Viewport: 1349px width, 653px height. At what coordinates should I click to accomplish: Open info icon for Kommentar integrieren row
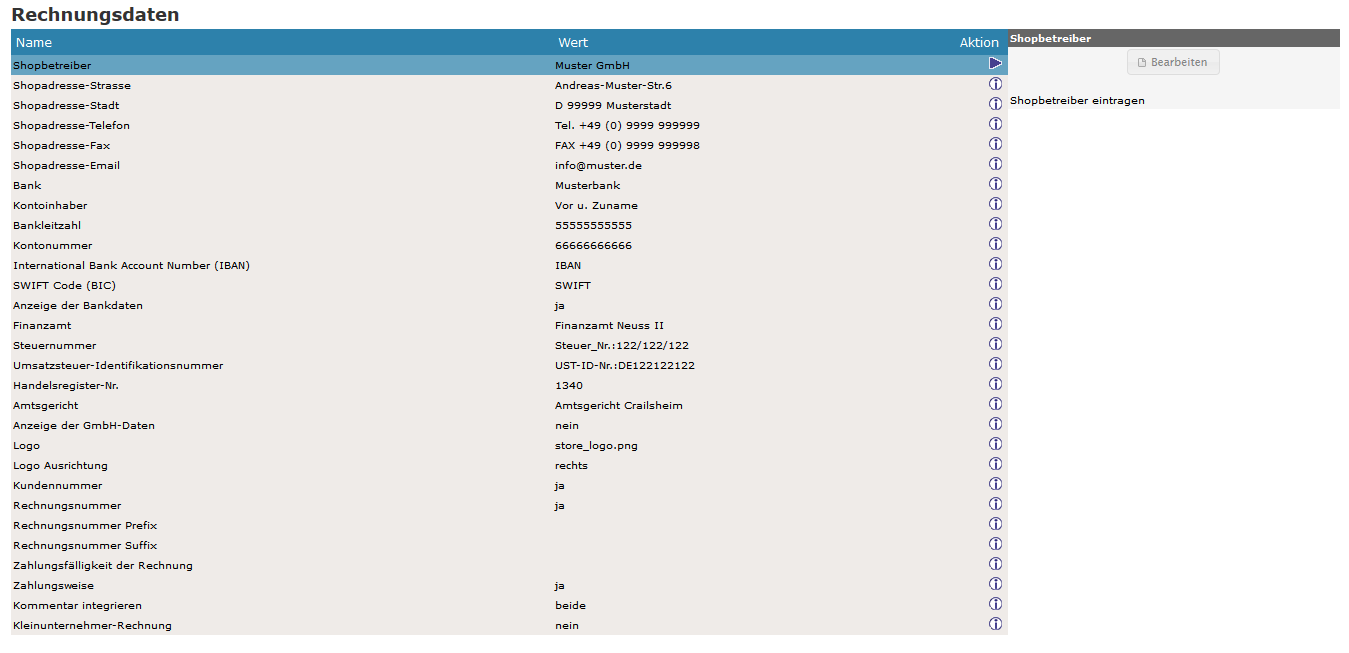(x=995, y=604)
